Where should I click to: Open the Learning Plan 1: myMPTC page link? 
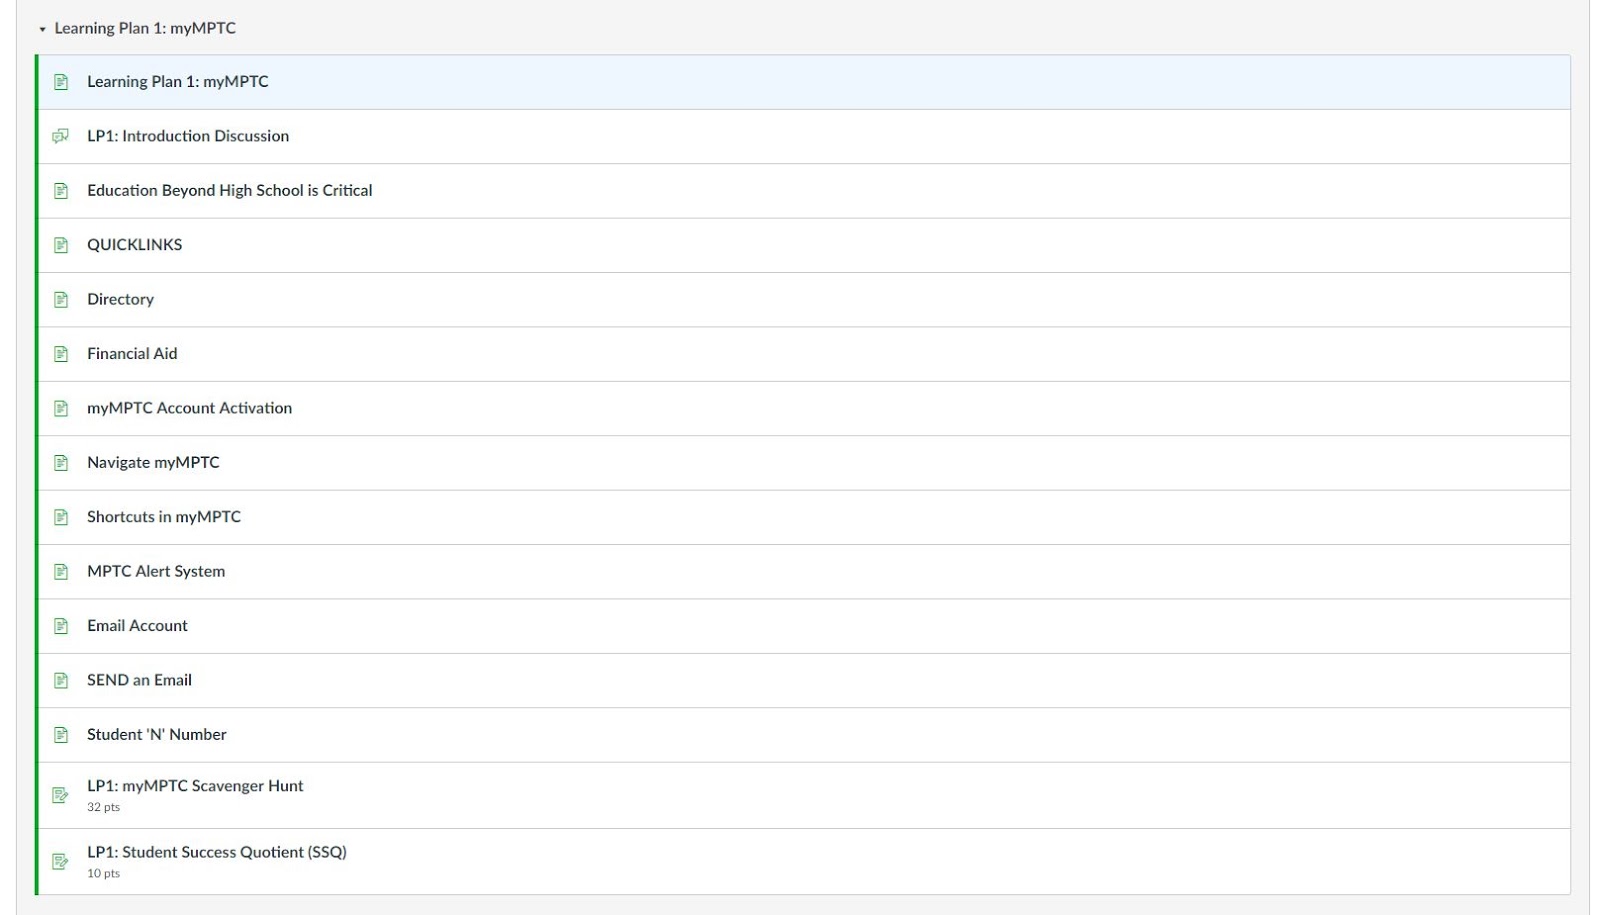click(177, 82)
